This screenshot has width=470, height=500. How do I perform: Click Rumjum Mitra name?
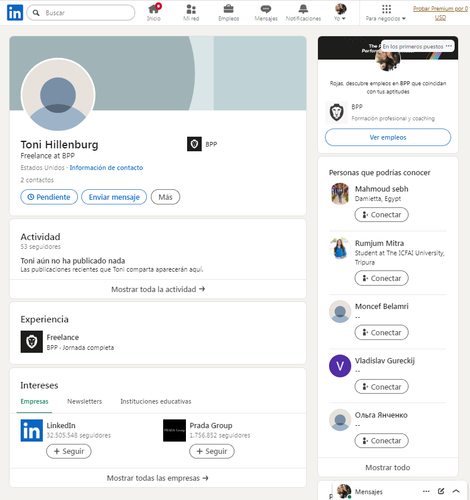pyautogui.click(x=379, y=243)
